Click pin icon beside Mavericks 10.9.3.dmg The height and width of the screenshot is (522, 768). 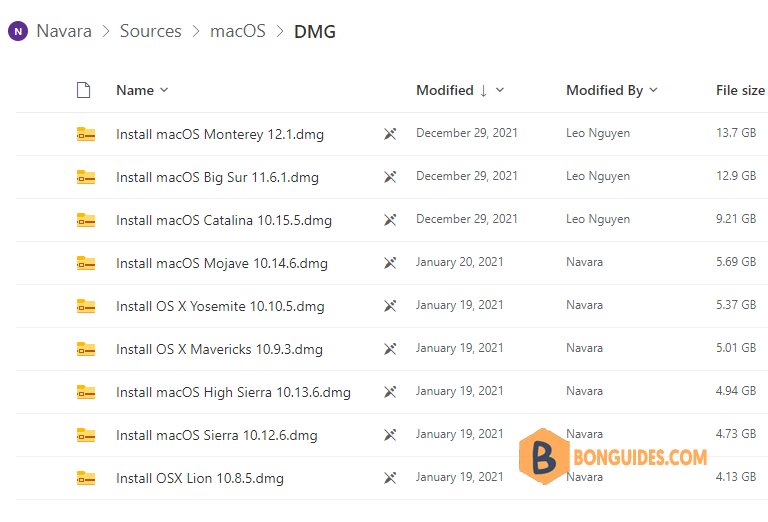pyautogui.click(x=390, y=349)
